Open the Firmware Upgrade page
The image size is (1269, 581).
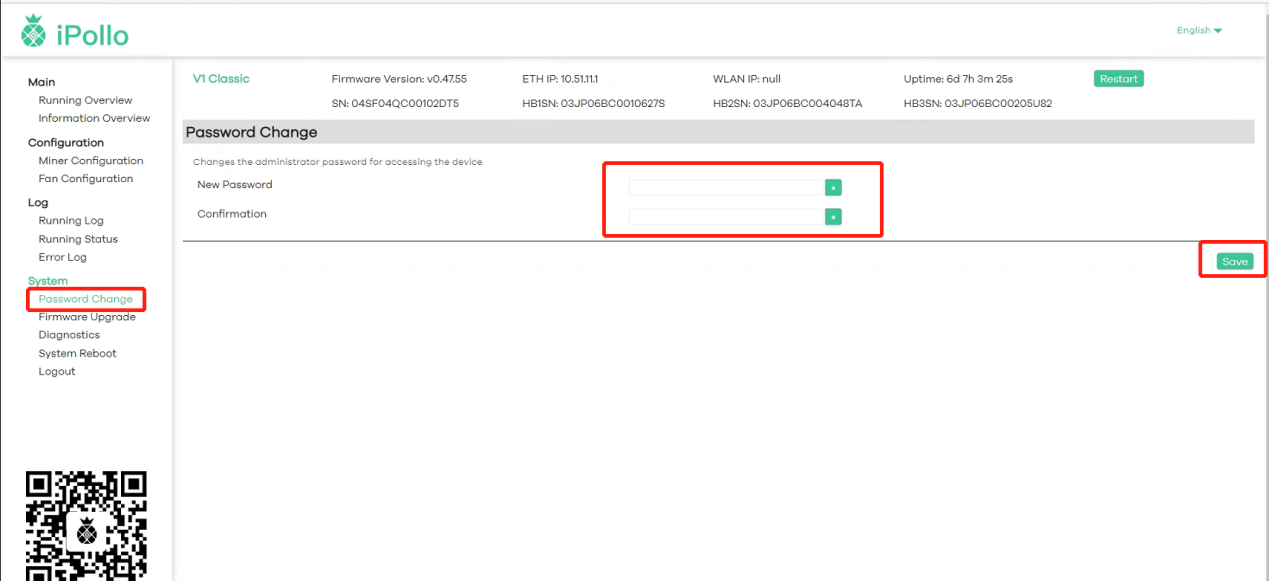[87, 317]
